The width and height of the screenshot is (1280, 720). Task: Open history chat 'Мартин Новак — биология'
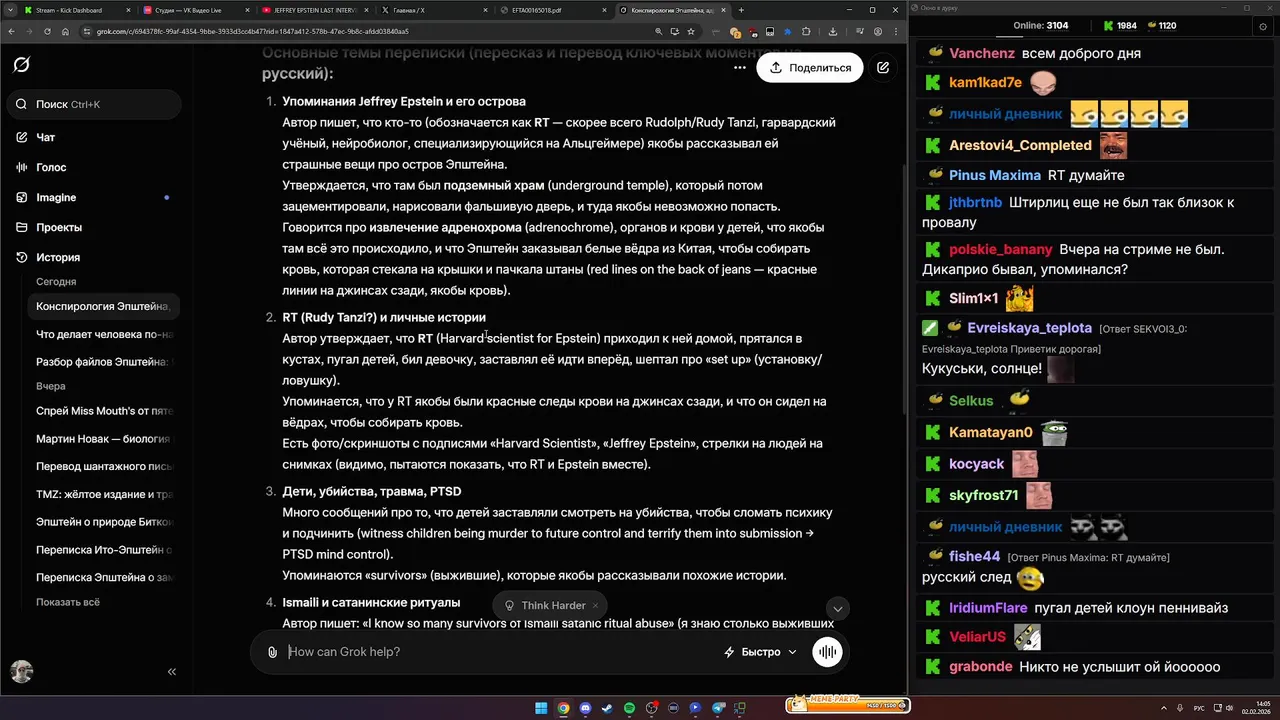[104, 438]
